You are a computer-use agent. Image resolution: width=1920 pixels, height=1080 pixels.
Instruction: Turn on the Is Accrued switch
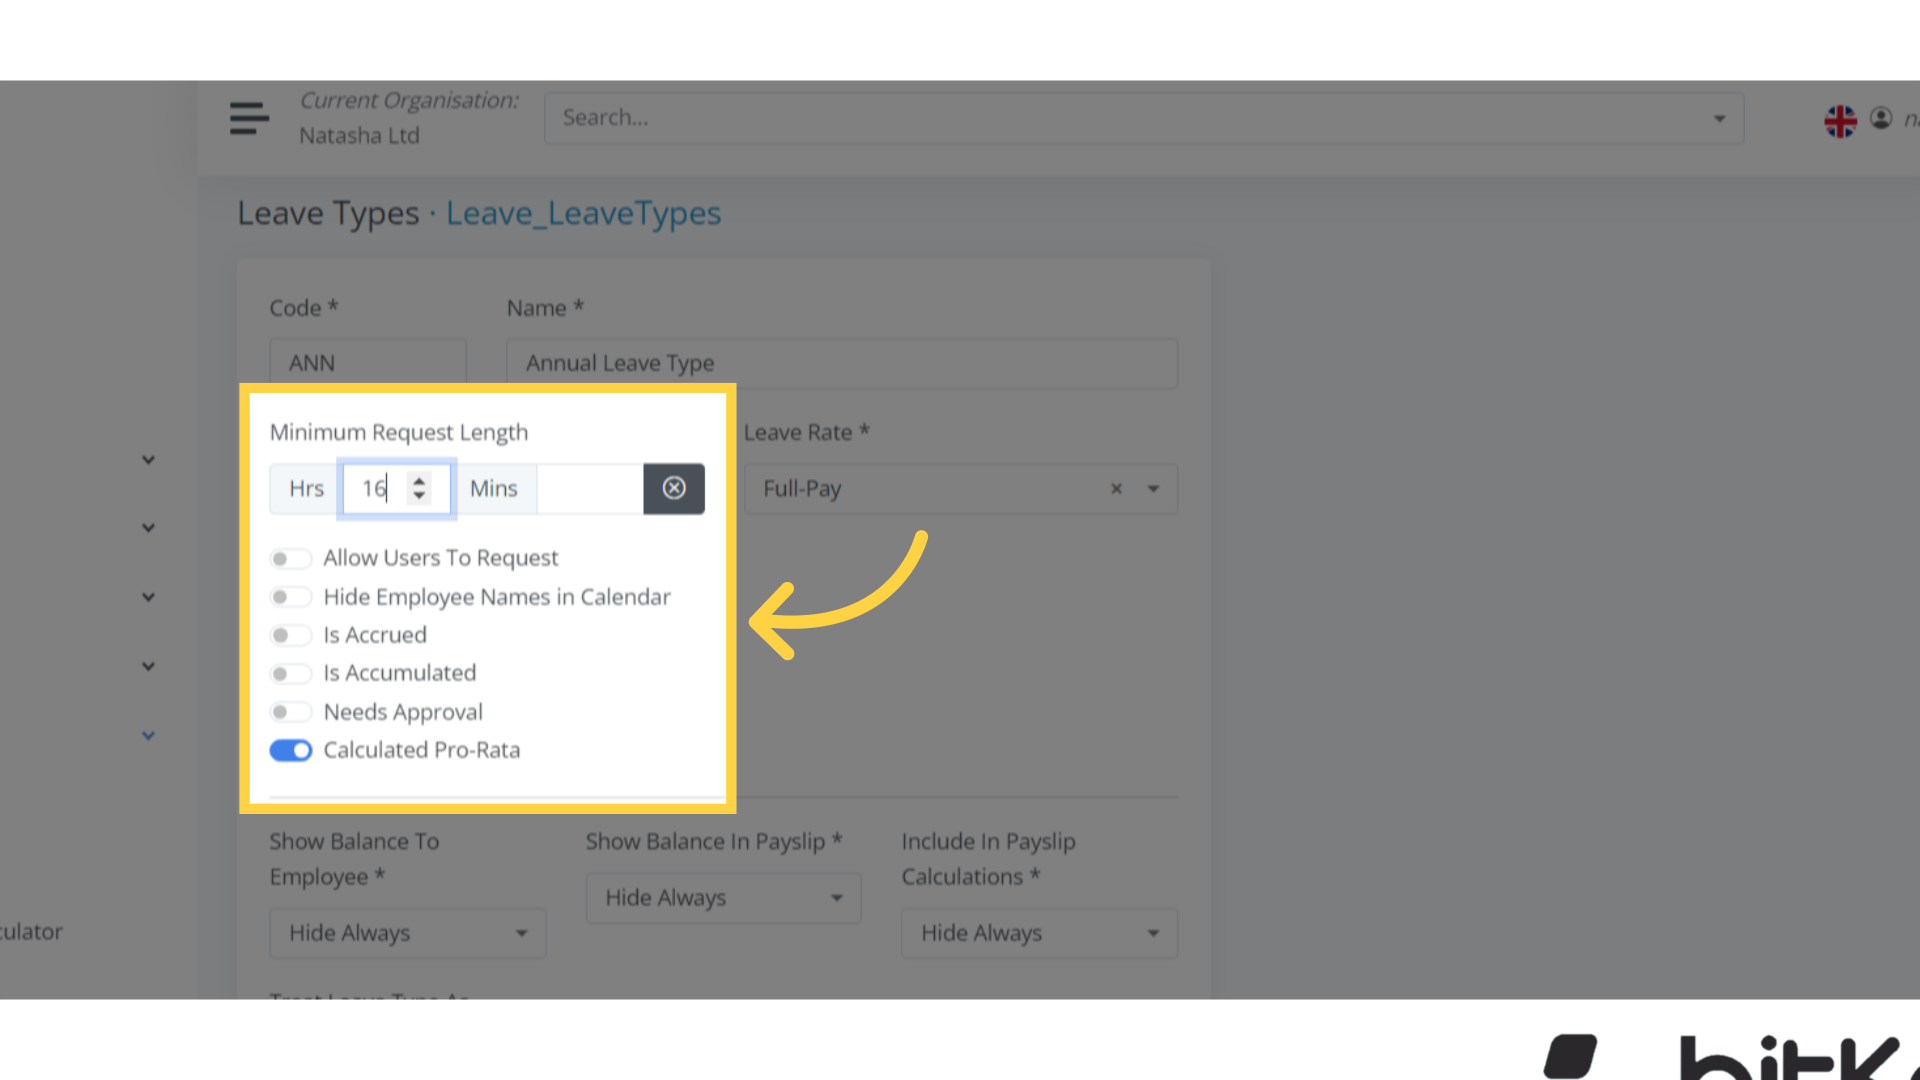pyautogui.click(x=291, y=635)
